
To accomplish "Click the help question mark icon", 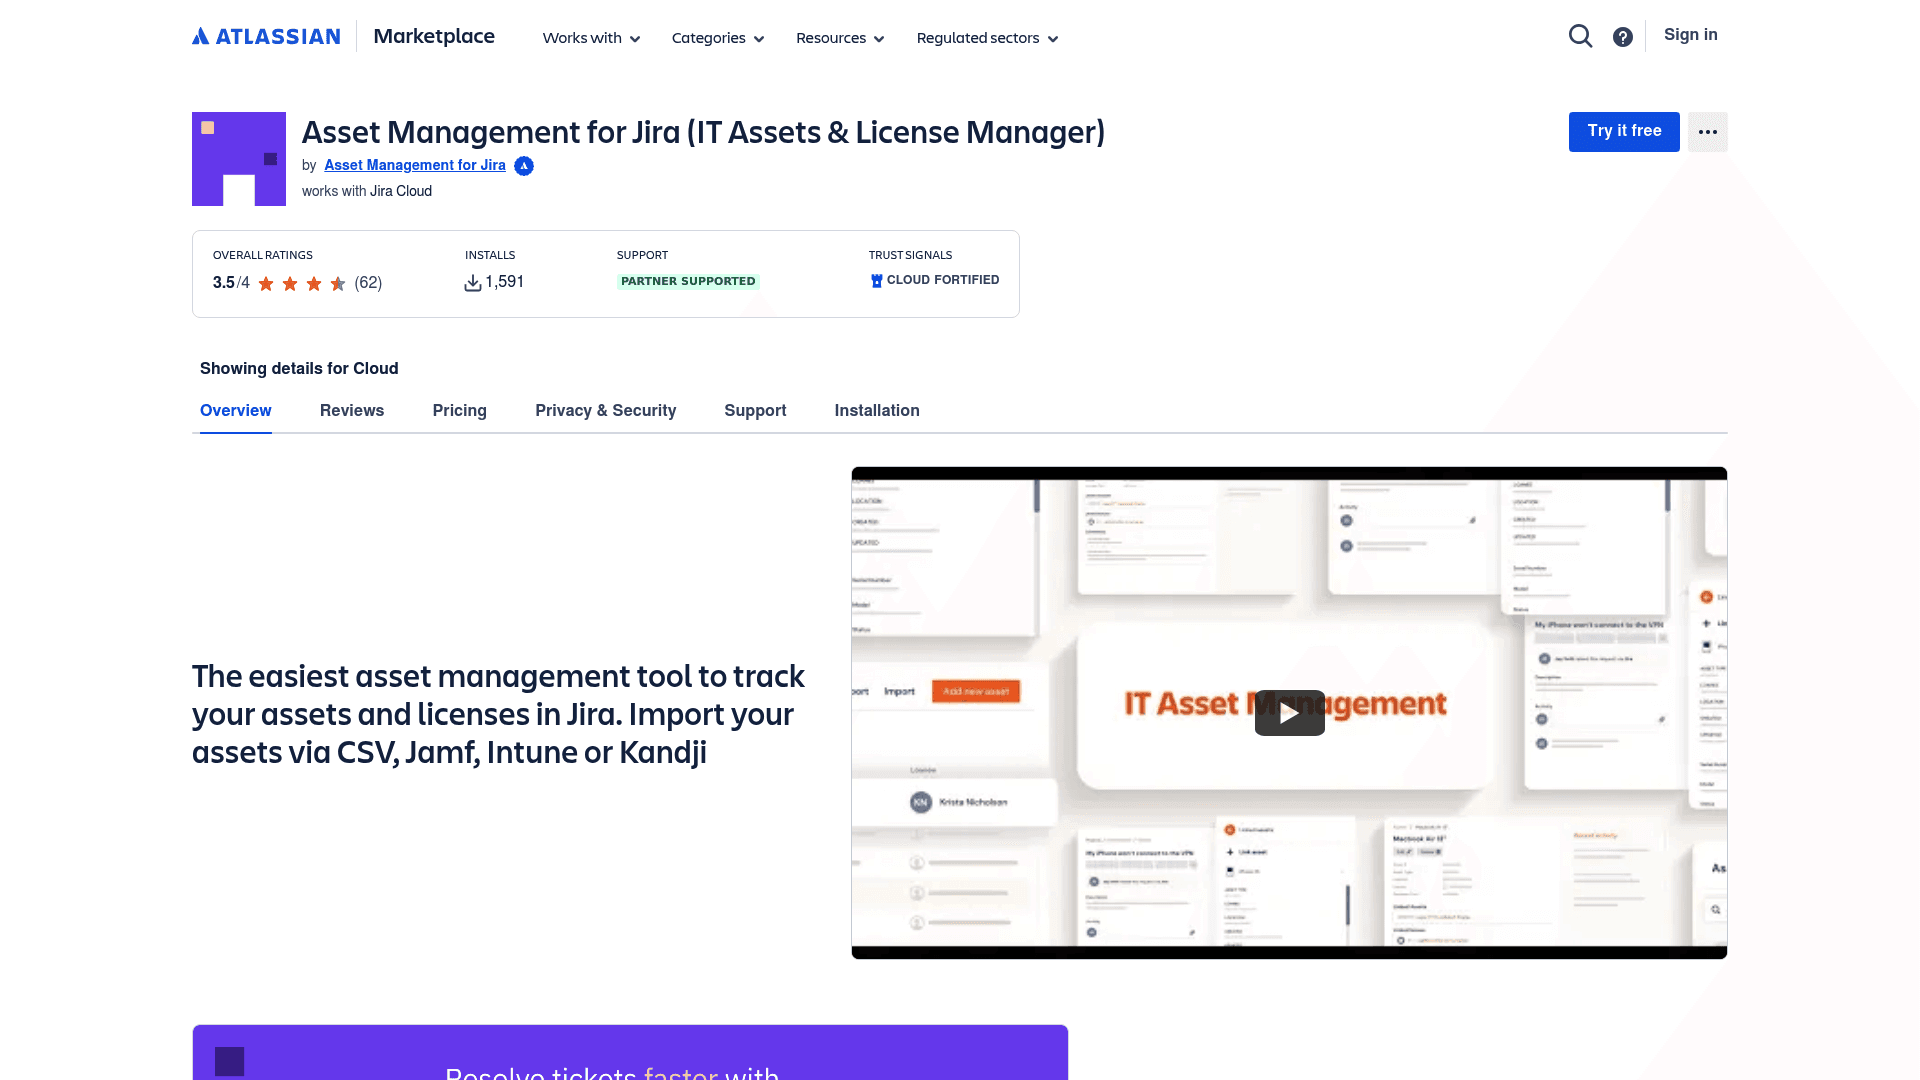I will (x=1622, y=36).
